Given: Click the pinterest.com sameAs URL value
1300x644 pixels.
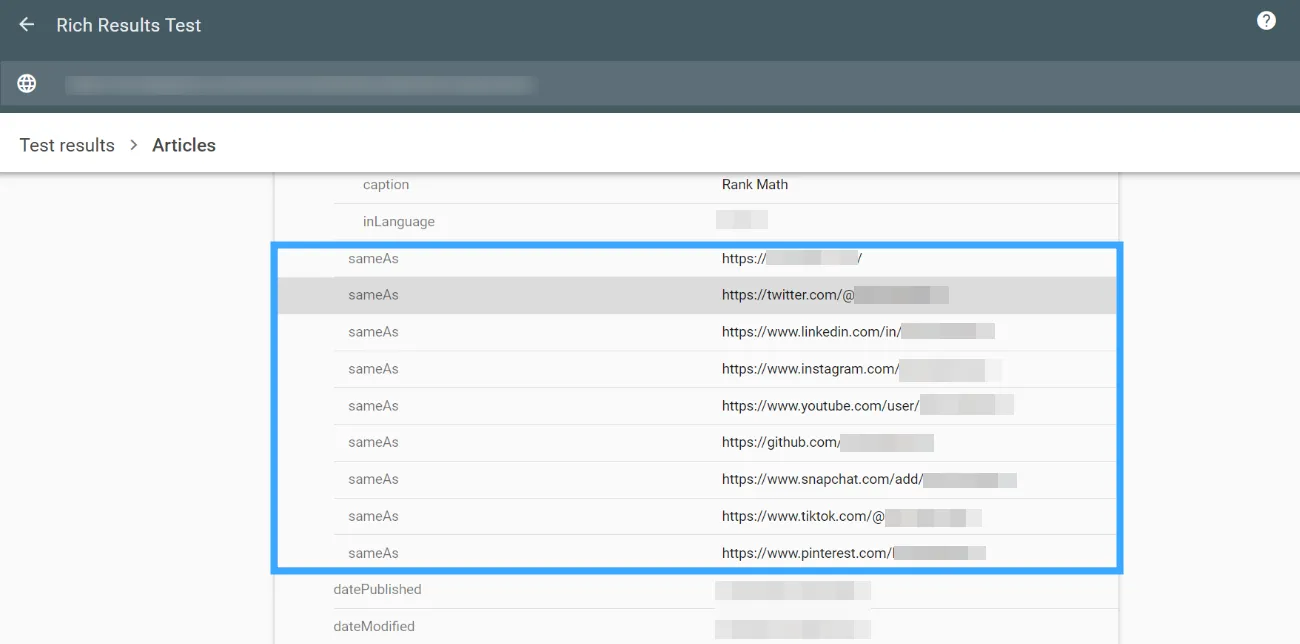Looking at the screenshot, I should coord(854,553).
